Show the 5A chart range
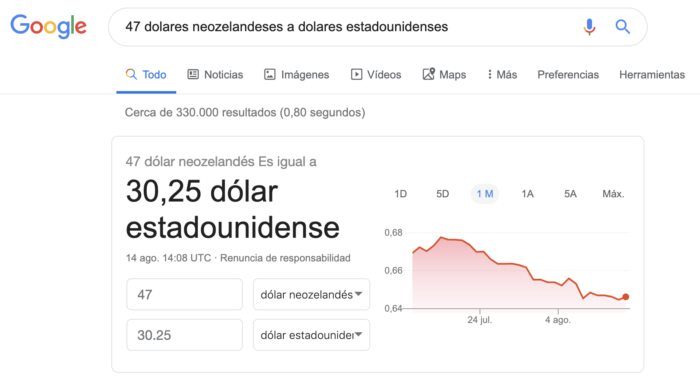 pyautogui.click(x=570, y=194)
